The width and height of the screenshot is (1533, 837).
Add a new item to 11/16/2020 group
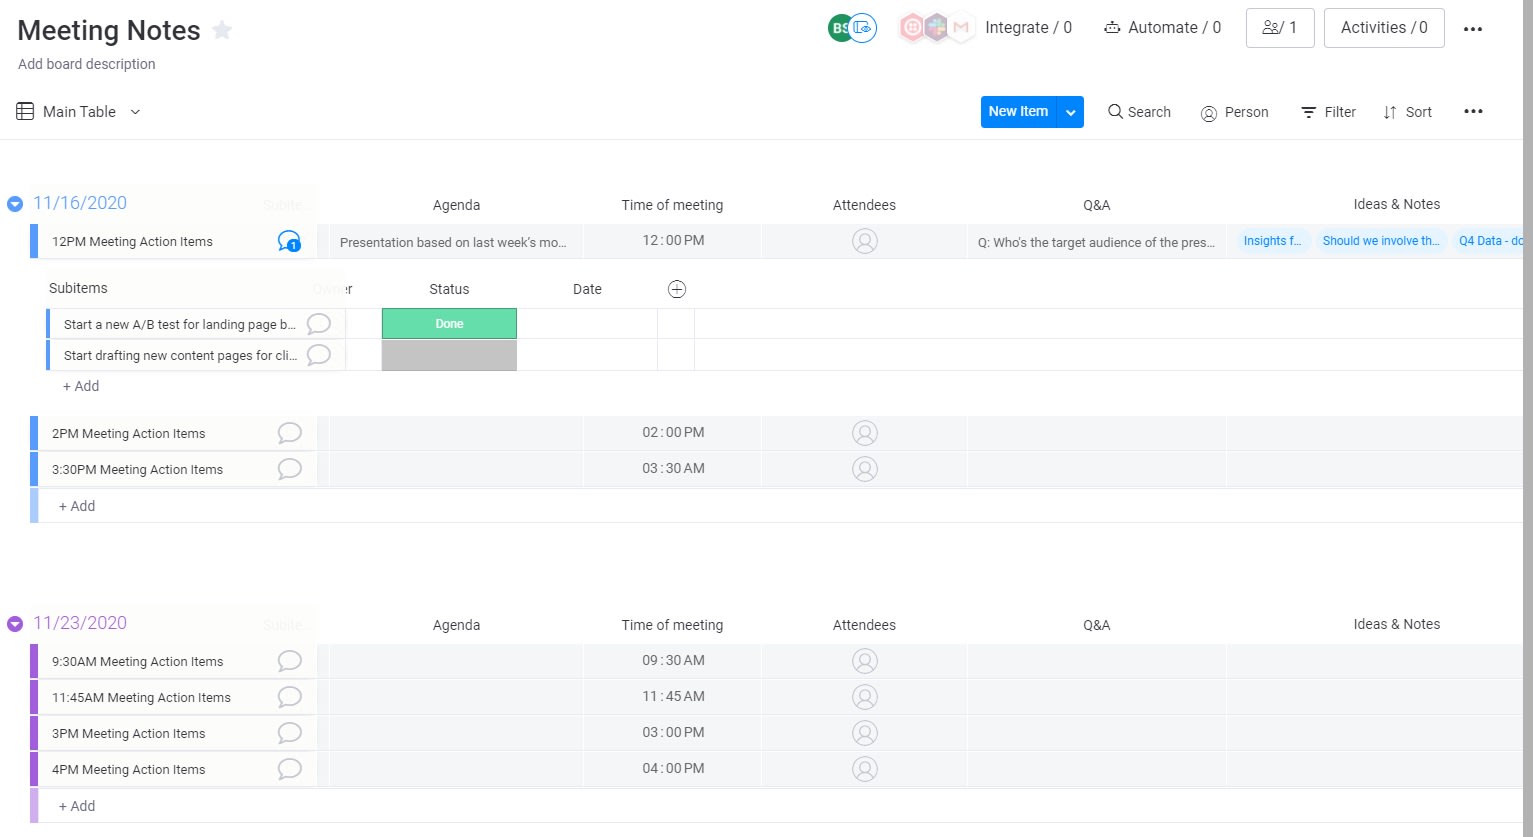[x=77, y=506]
